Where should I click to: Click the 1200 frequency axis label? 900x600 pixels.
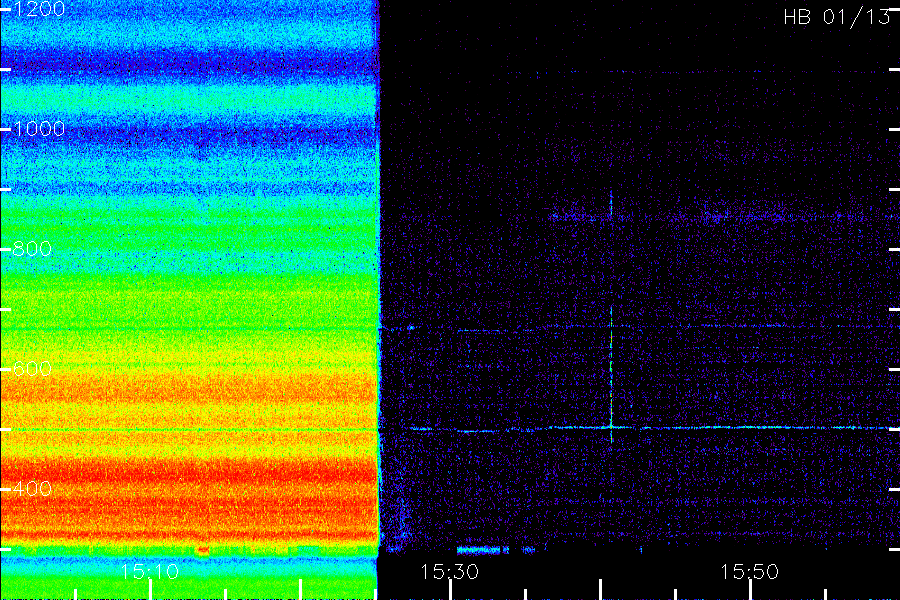38,9
